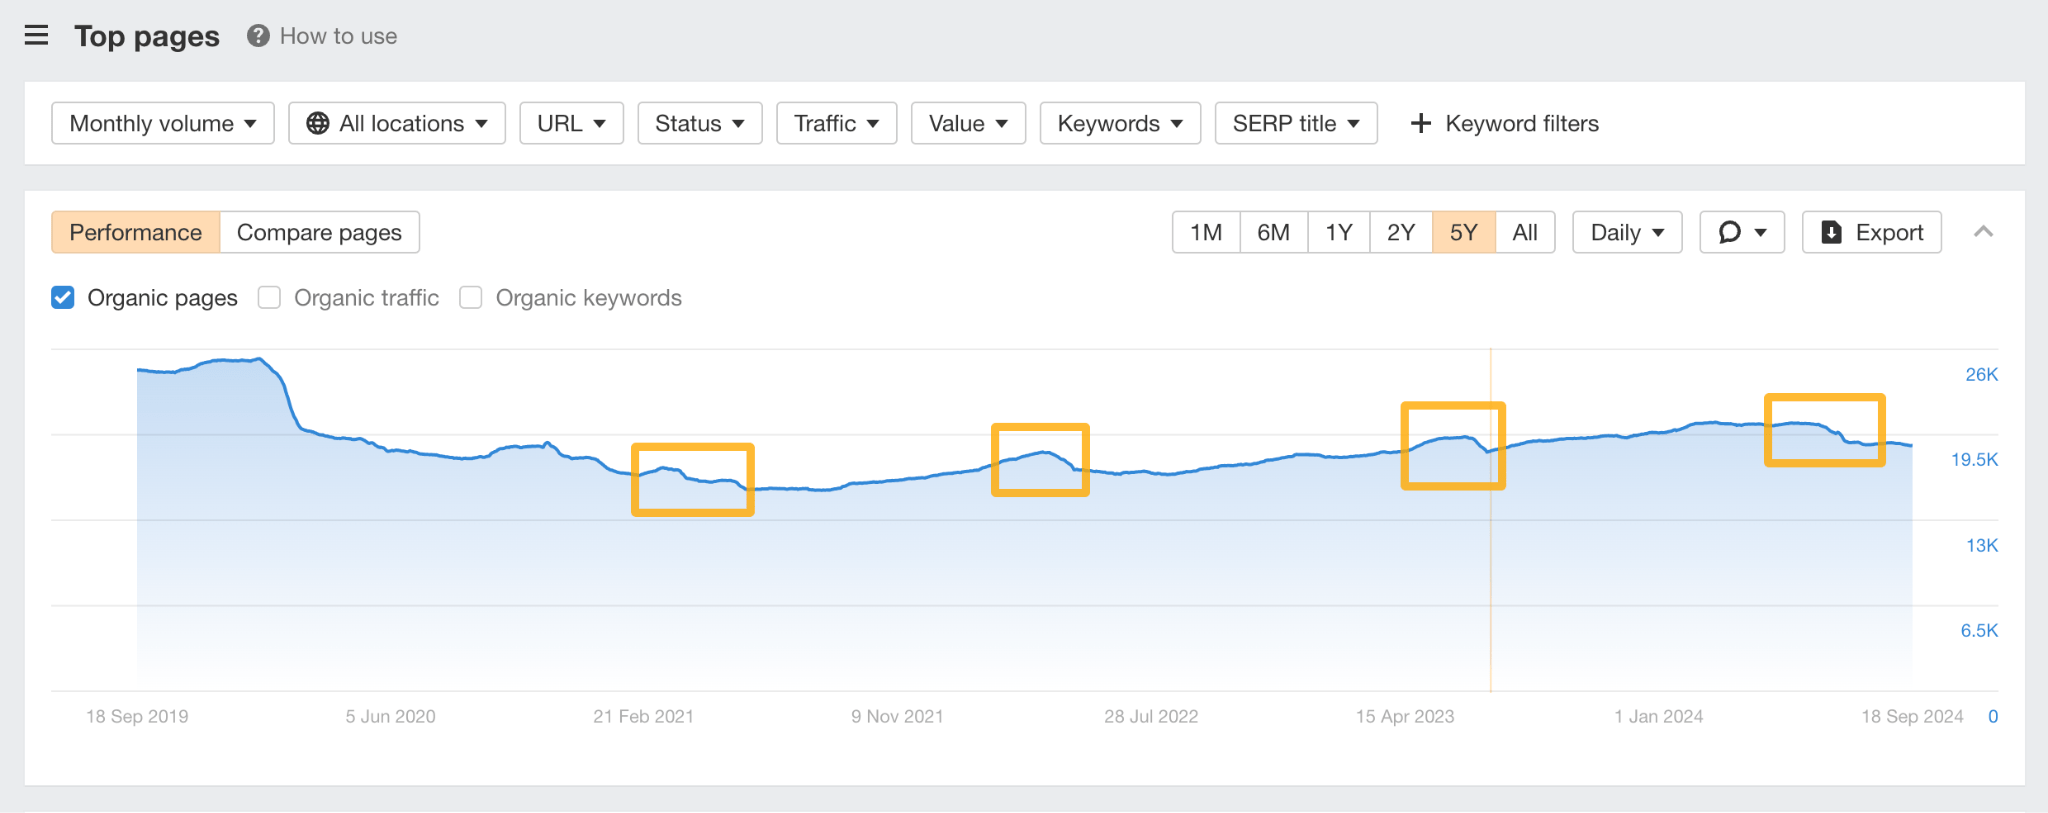The height and width of the screenshot is (813, 2048).
Task: Click the Export download icon
Action: 1831,232
